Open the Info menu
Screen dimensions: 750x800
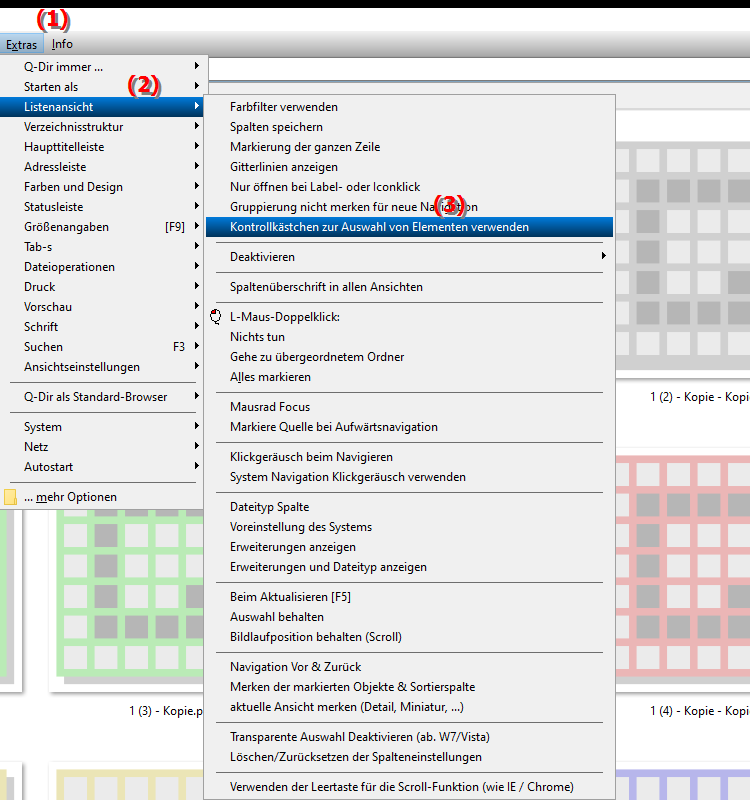tap(62, 44)
